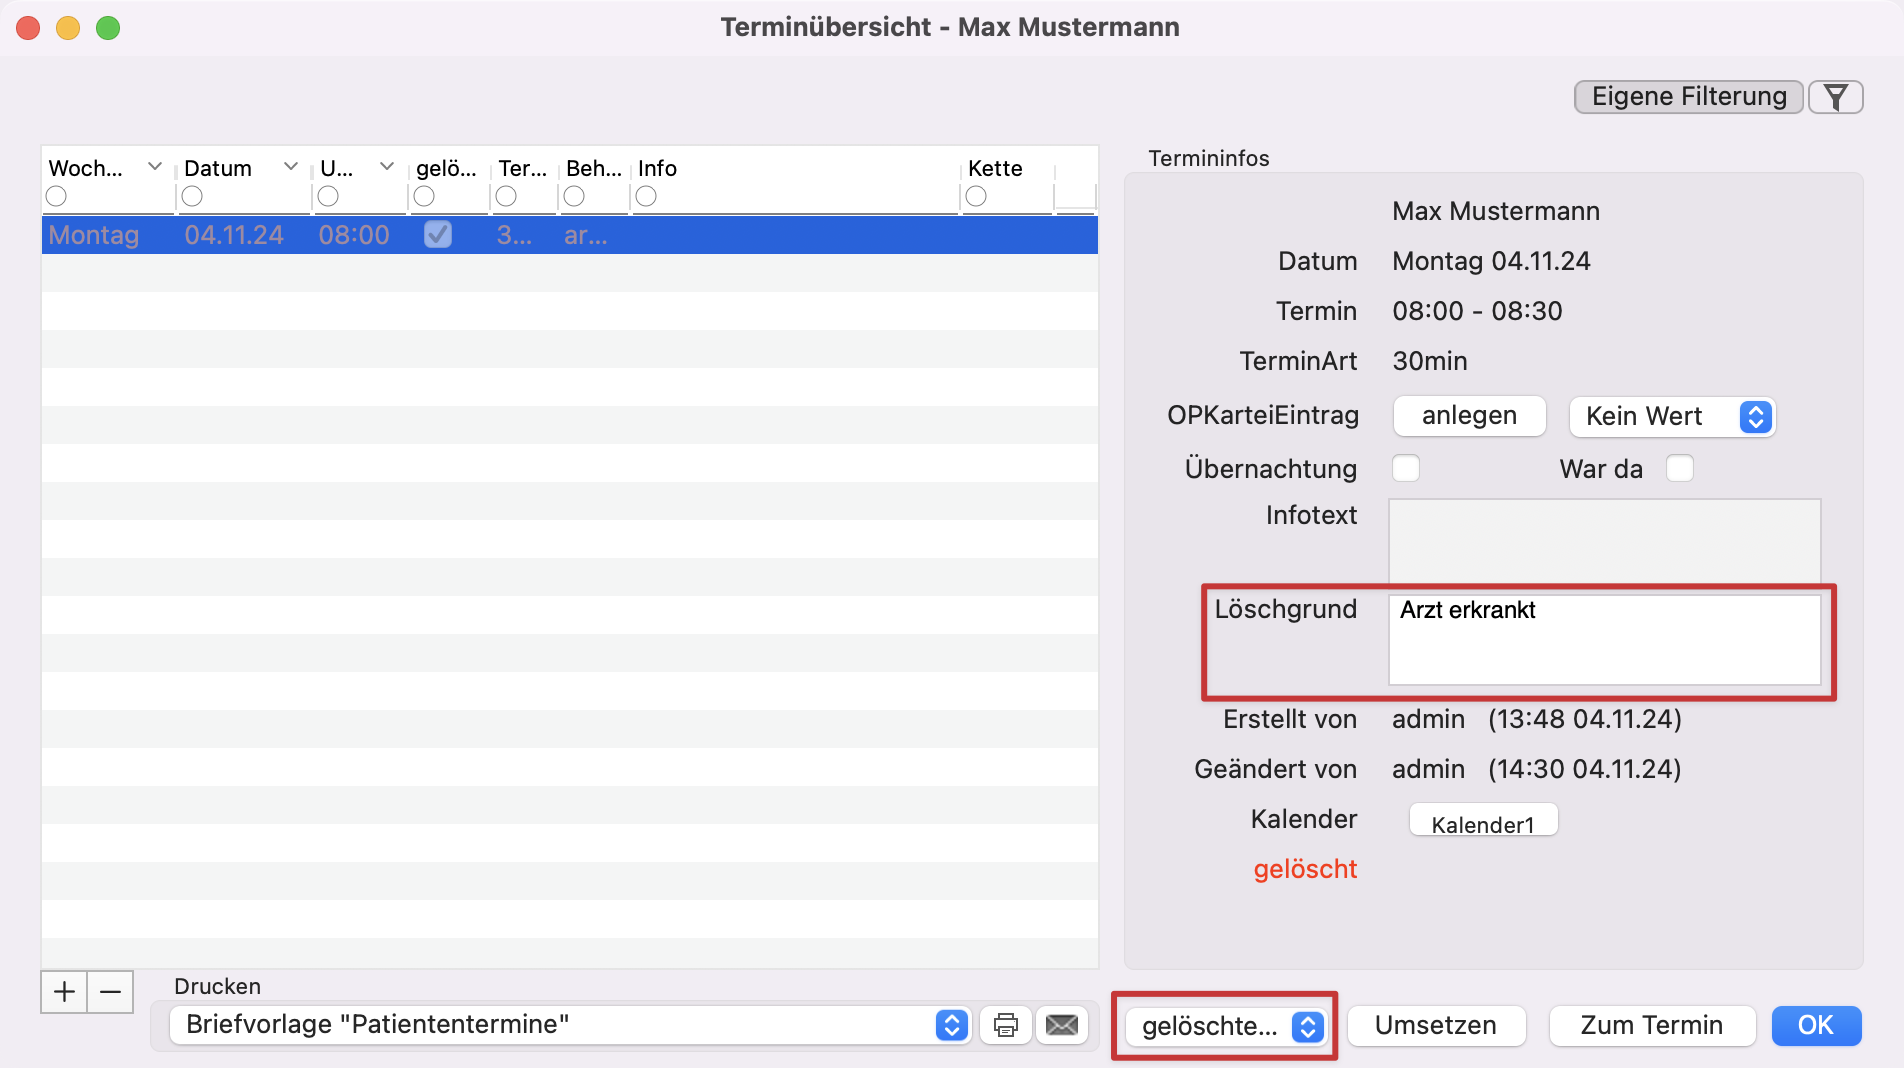Select radio button under Ter... column

point(506,197)
